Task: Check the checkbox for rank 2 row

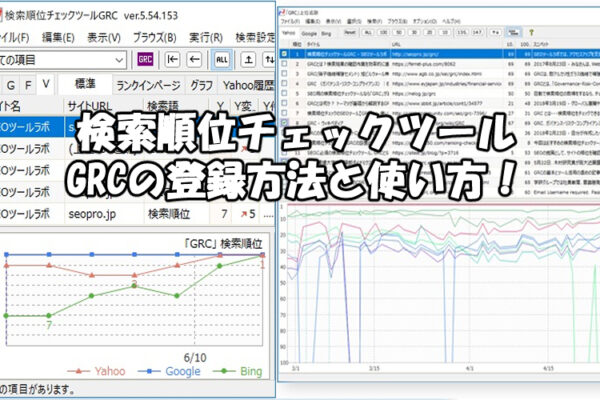Action: [x=284, y=64]
